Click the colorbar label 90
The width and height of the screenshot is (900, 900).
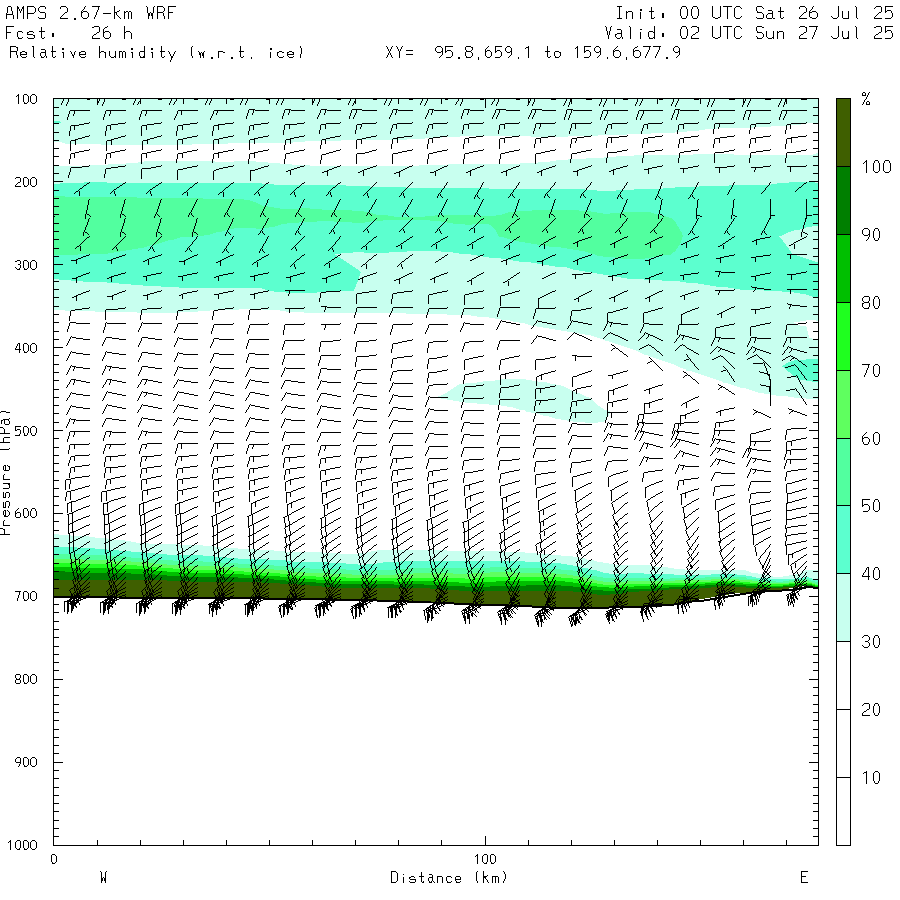pos(871,235)
